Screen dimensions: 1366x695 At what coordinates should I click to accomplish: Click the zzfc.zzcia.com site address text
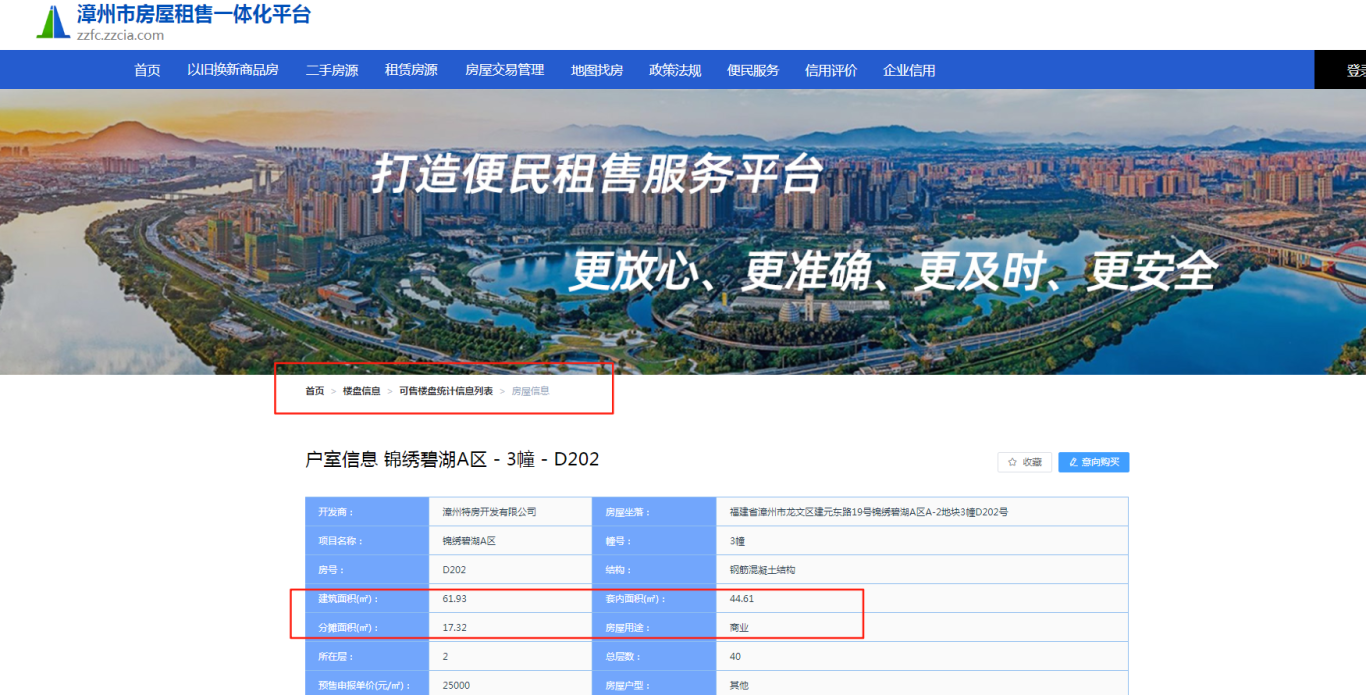coord(120,35)
